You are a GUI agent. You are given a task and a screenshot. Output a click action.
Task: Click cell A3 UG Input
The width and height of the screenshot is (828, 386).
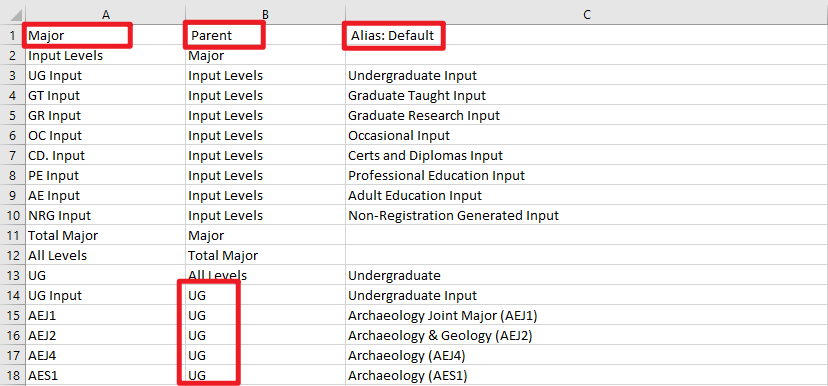pos(106,75)
